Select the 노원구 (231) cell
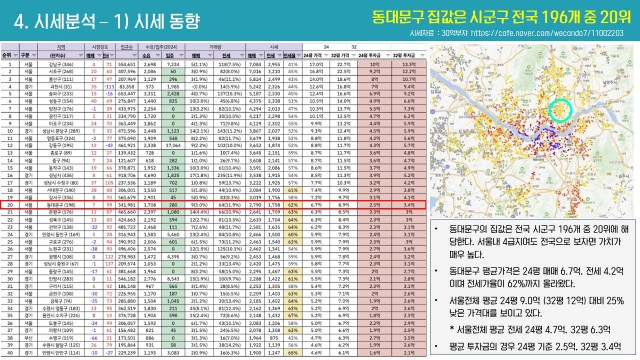Viewport: 640px width, 360px height. [x=61, y=249]
